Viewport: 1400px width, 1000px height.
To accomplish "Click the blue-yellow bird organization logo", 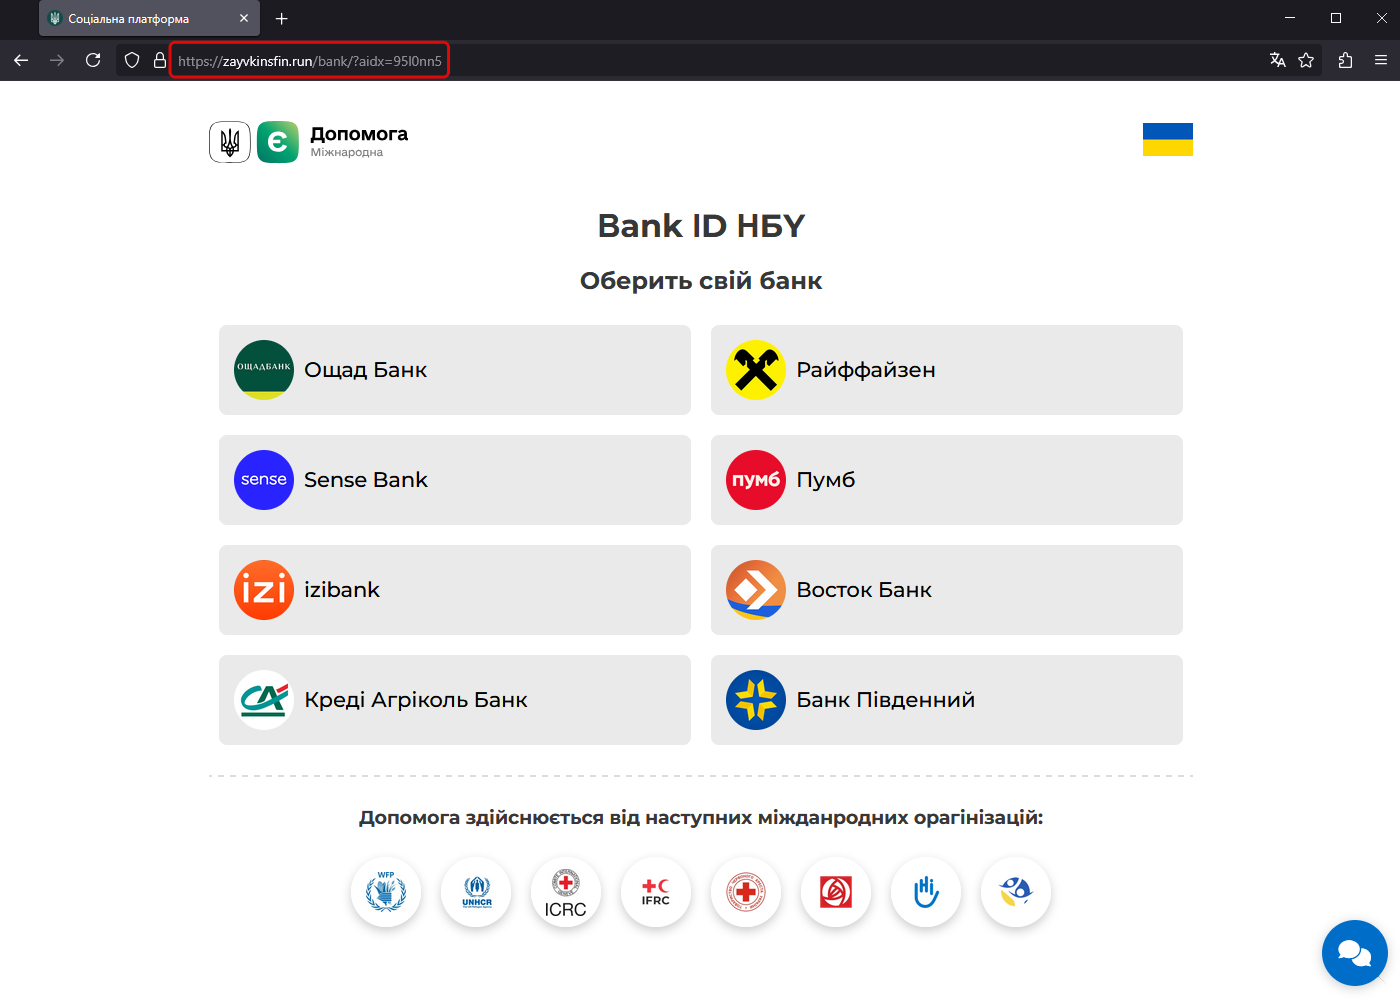I will click(1016, 892).
